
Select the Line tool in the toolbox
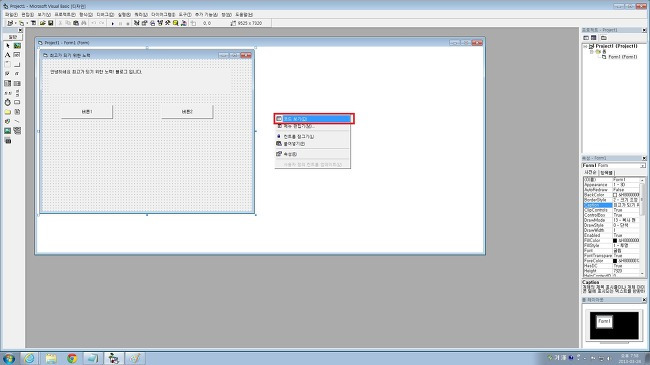pyautogui.click(x=17, y=121)
